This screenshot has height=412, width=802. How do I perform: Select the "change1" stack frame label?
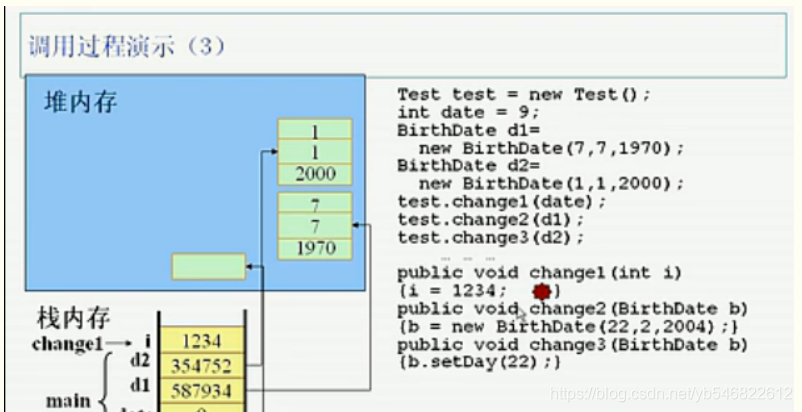pos(66,345)
